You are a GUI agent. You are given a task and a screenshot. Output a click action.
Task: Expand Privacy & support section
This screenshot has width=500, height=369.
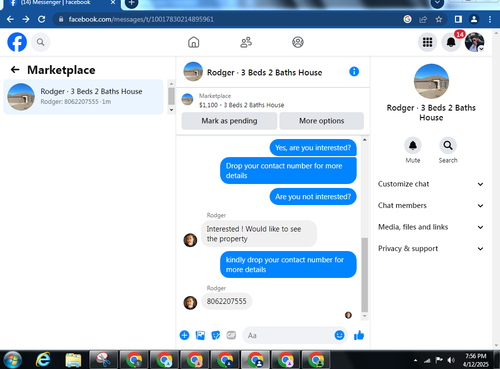(x=431, y=249)
